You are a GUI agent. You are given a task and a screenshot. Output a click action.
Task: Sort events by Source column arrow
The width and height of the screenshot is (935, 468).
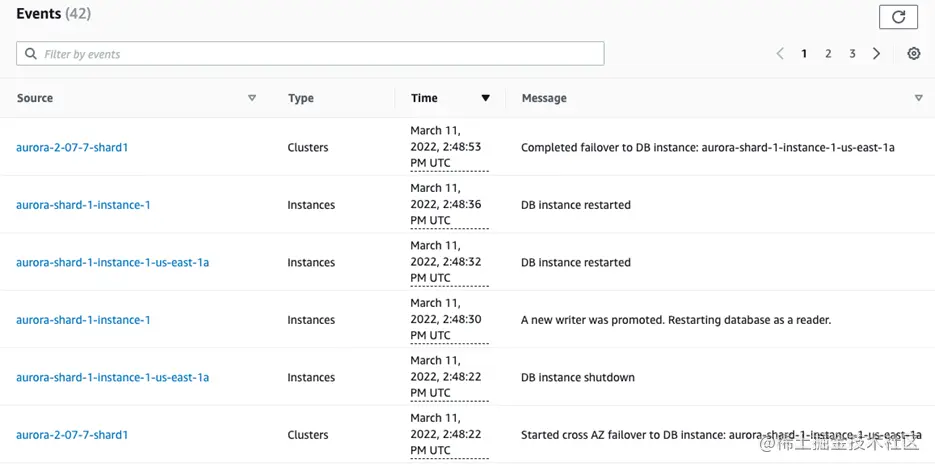pyautogui.click(x=252, y=98)
